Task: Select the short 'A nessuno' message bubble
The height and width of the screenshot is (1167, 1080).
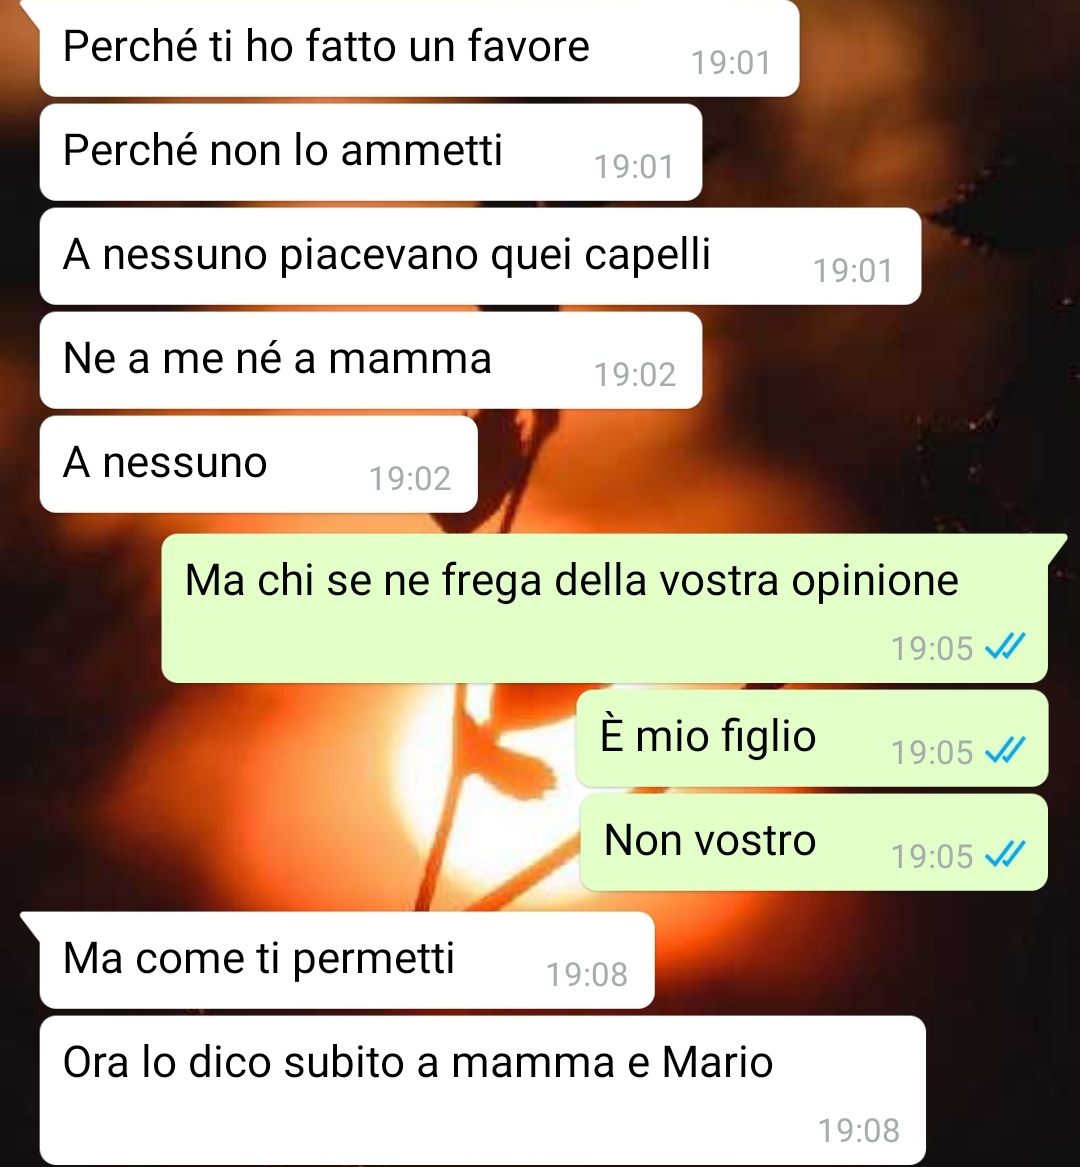Action: (258, 464)
